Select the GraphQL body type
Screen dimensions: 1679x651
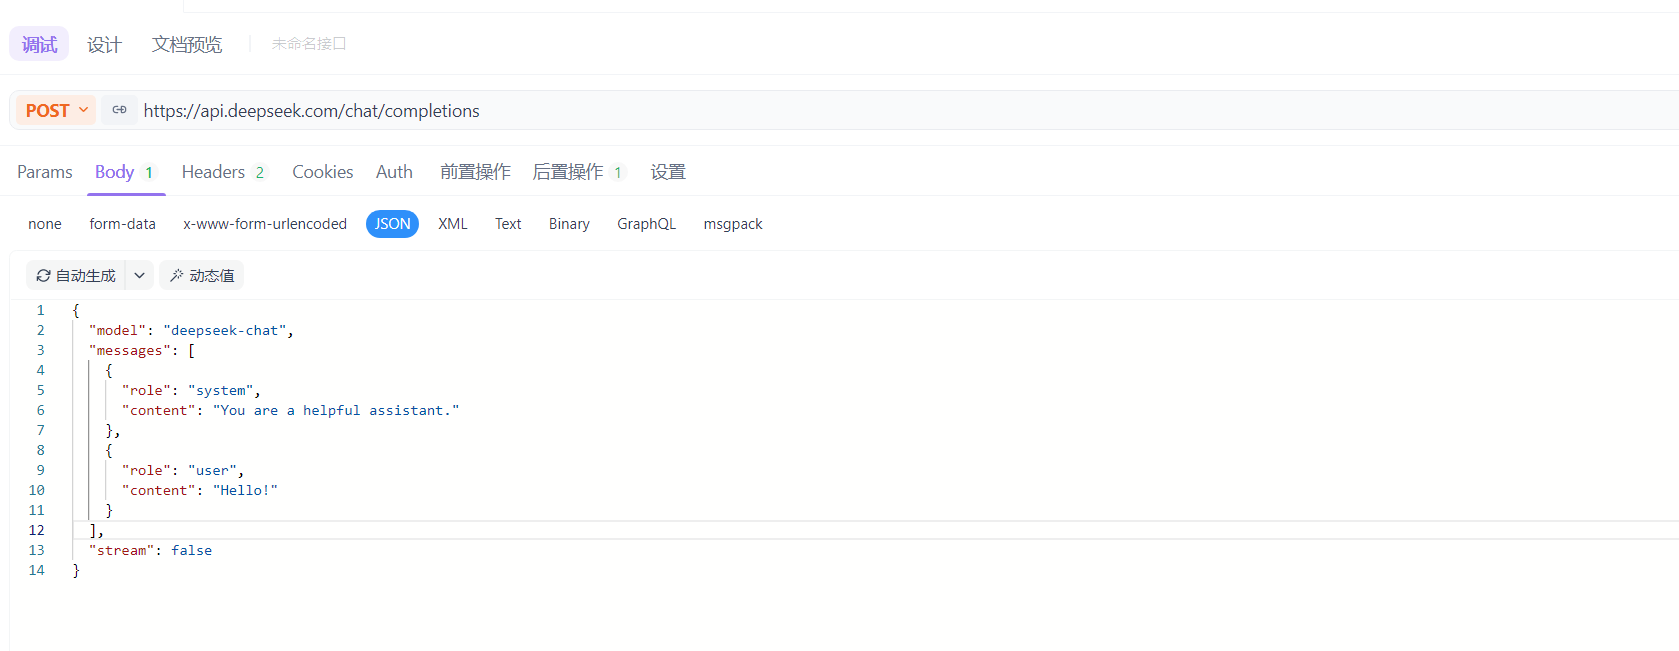coord(647,224)
